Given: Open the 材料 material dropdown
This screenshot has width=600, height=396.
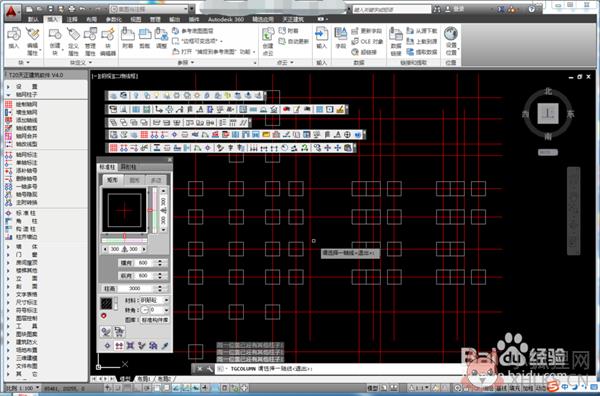Looking at the screenshot, I should 166,300.
